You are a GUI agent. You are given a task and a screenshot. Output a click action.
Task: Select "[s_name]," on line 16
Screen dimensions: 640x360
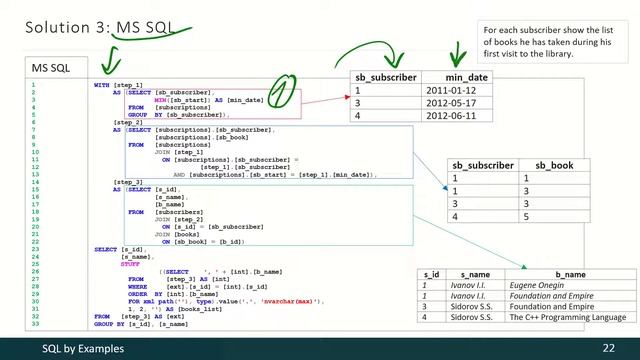[171, 197]
